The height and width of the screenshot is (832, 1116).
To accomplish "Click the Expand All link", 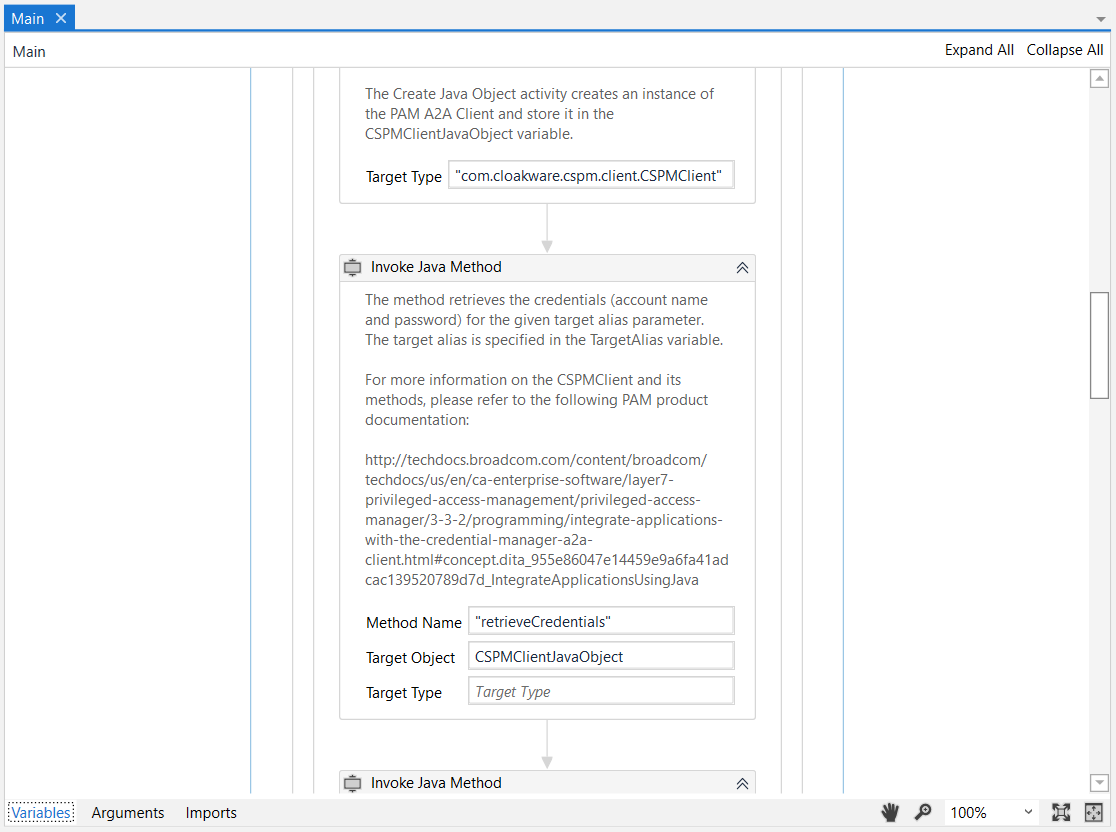I will pyautogui.click(x=979, y=49).
